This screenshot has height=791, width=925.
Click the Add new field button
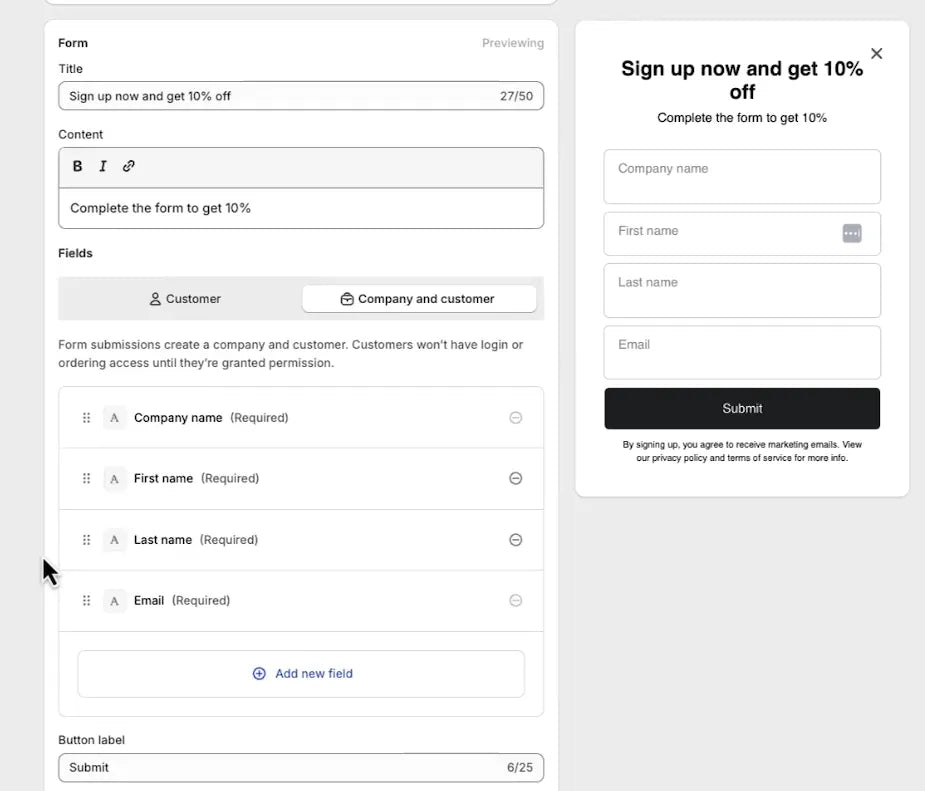[301, 673]
